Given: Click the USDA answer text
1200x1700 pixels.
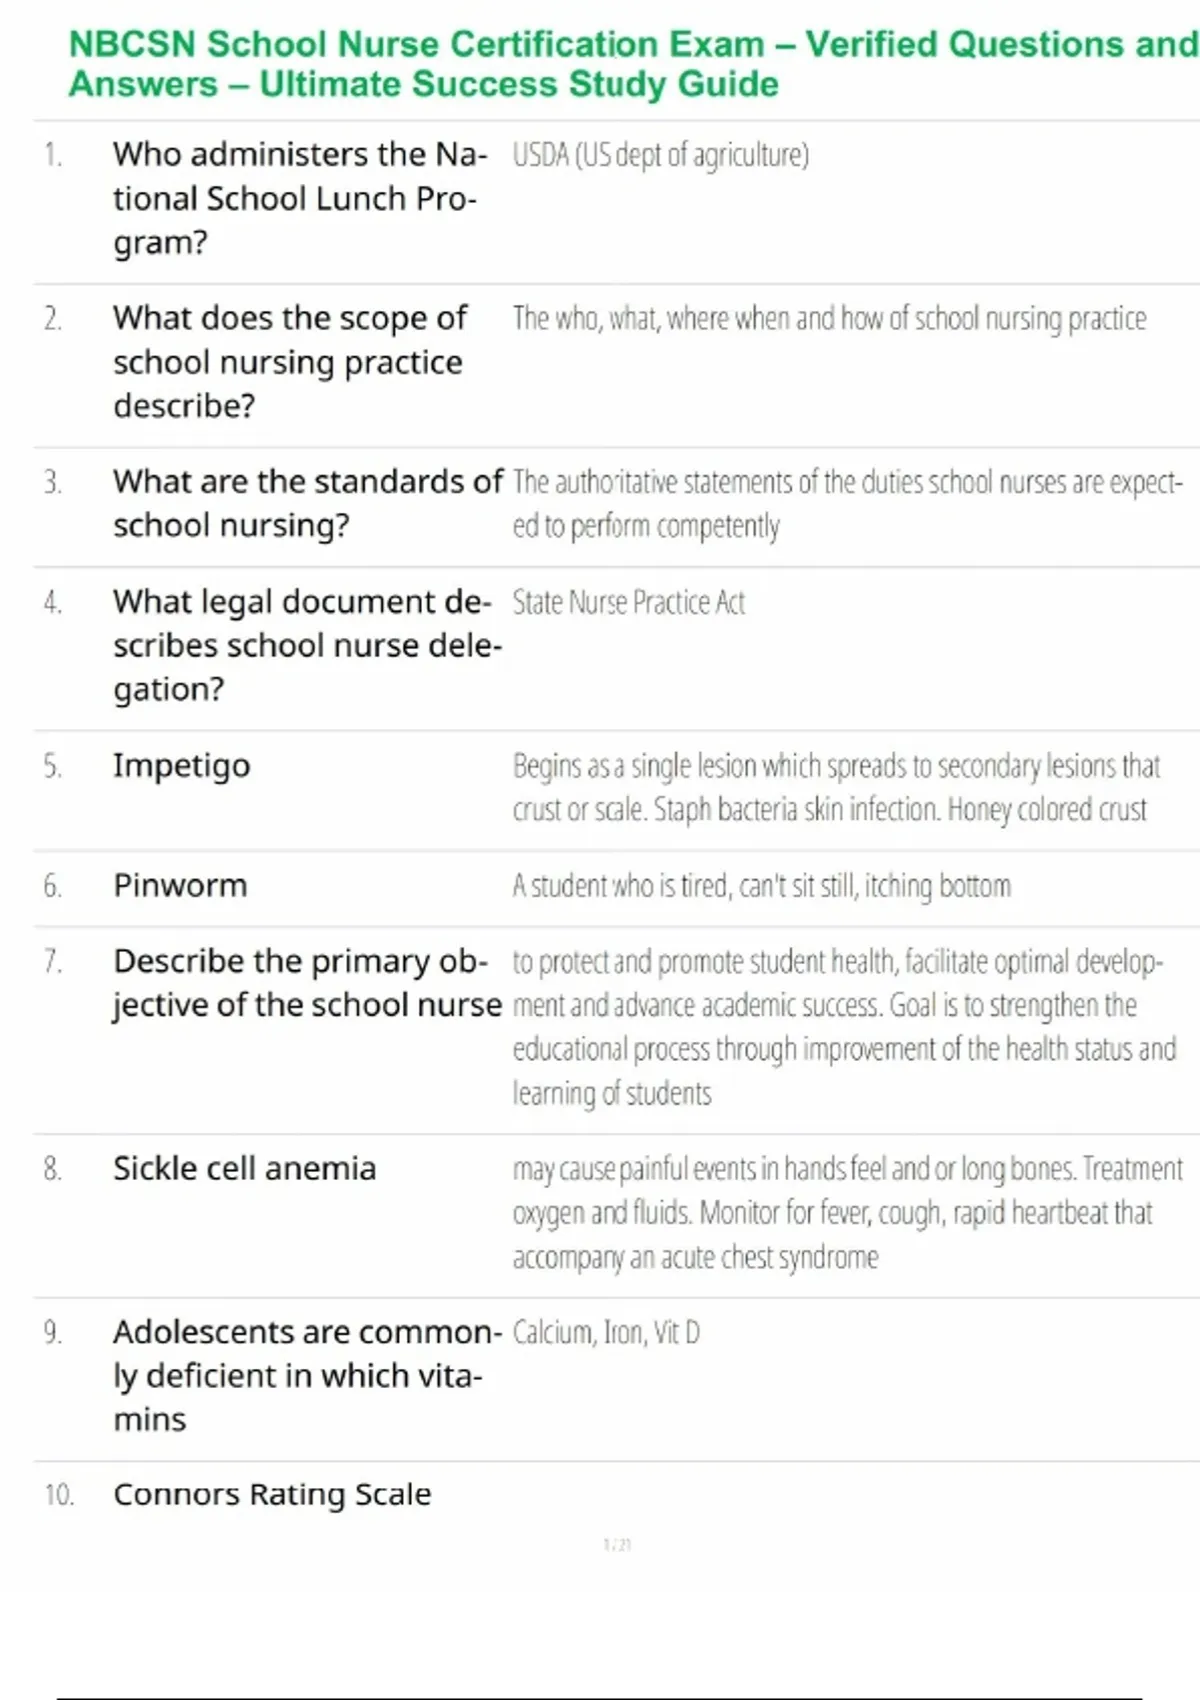Looking at the screenshot, I should [660, 155].
